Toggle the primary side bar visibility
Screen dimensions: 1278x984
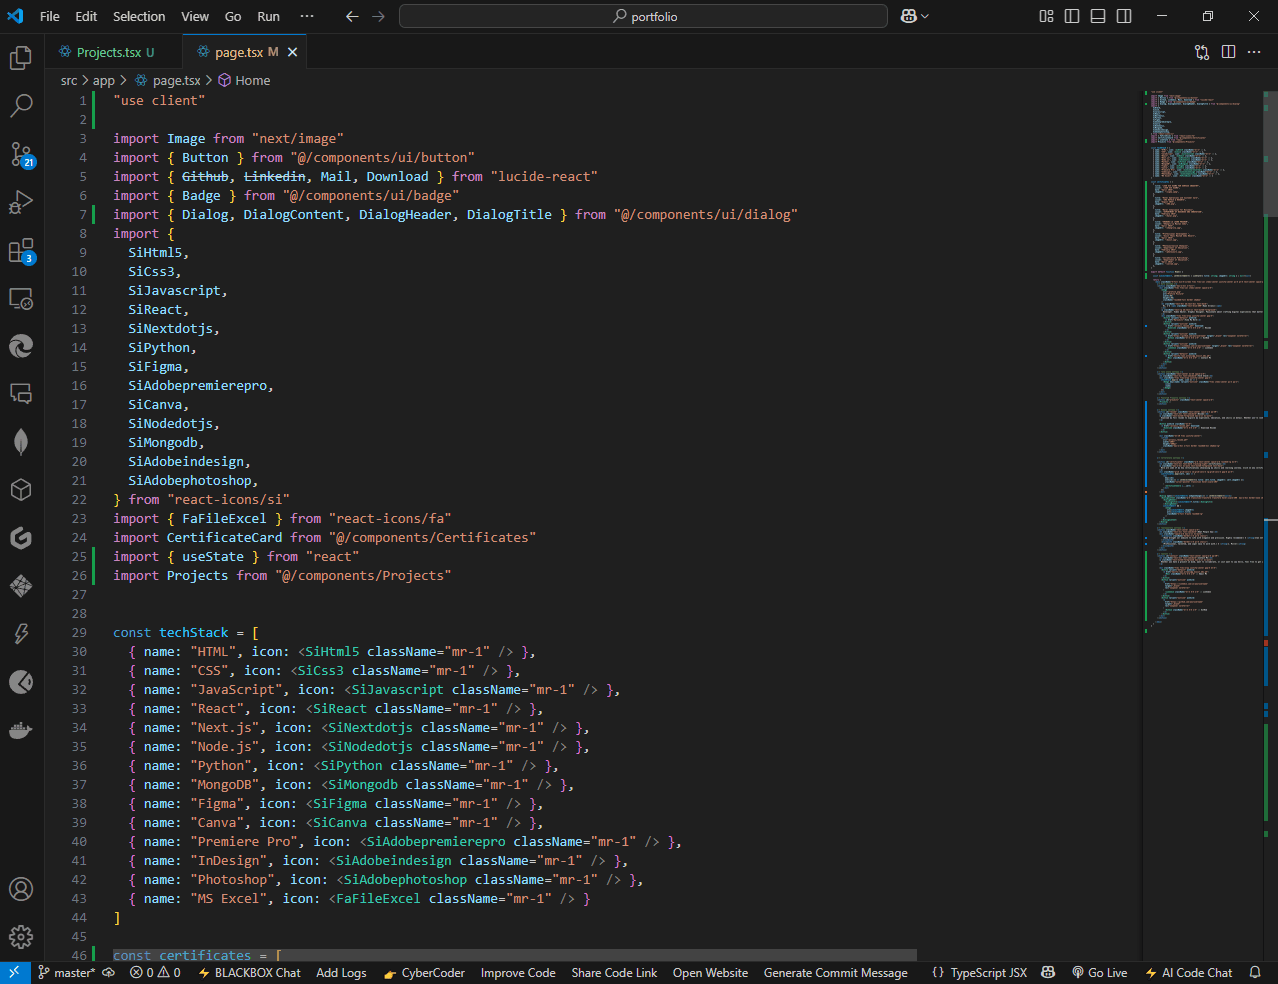pos(1072,16)
